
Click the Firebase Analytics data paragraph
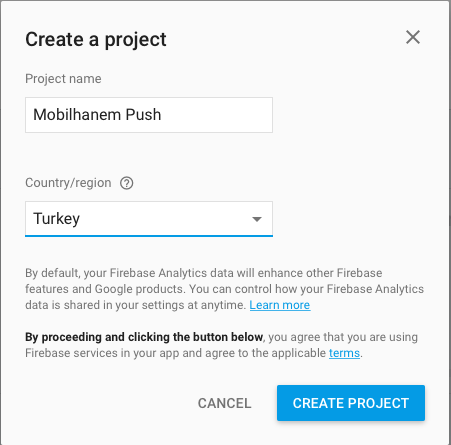tap(224, 289)
